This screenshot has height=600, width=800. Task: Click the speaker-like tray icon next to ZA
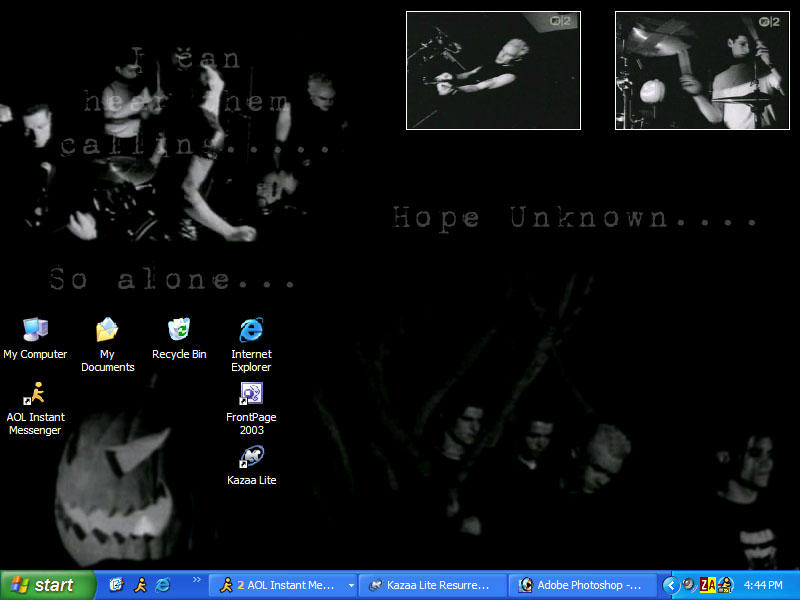(x=689, y=585)
